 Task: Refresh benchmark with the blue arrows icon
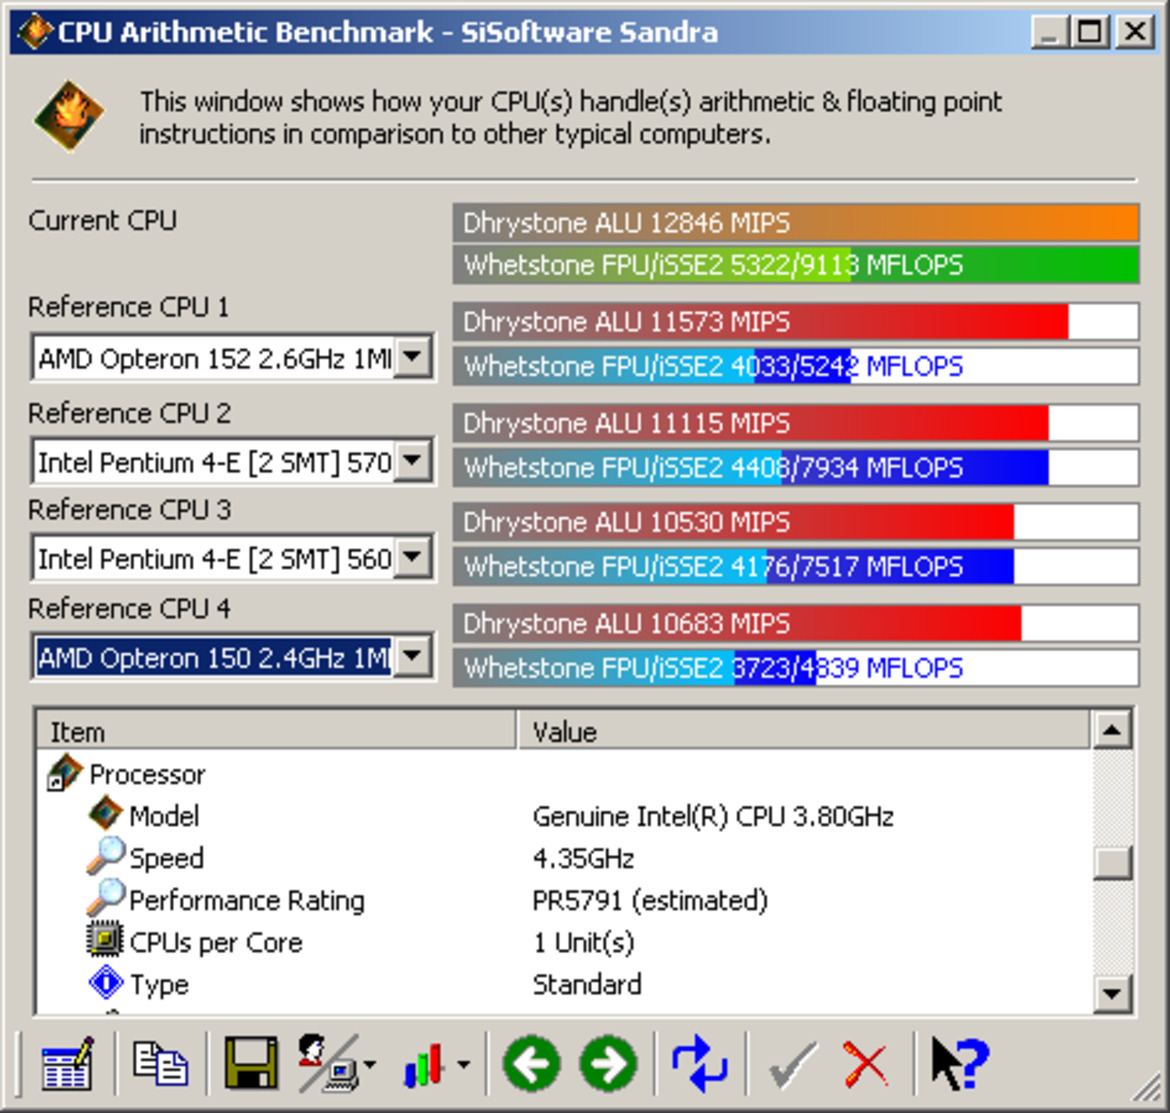tap(699, 1063)
